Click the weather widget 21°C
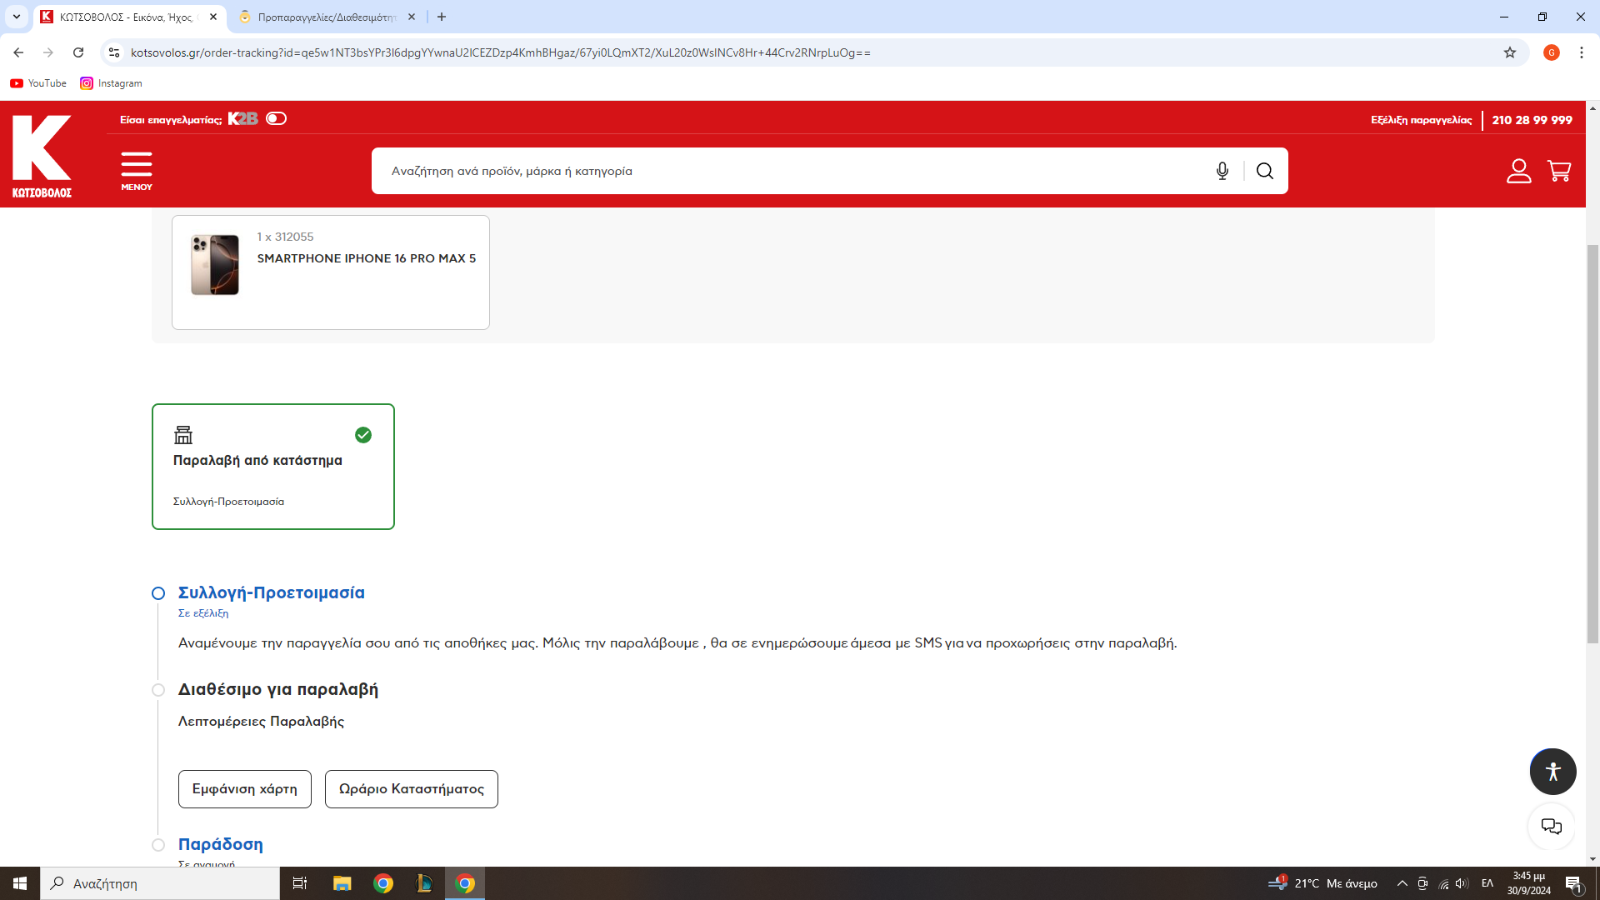The image size is (1600, 900). point(1323,883)
